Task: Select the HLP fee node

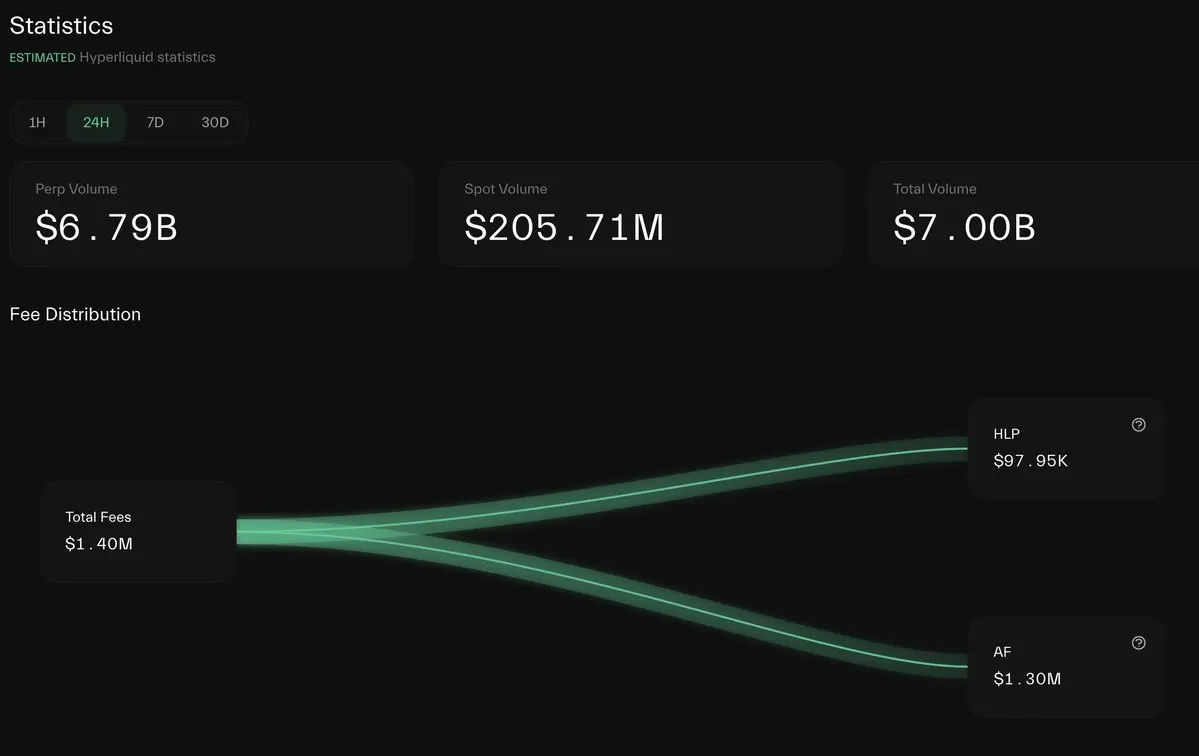Action: click(1066, 449)
